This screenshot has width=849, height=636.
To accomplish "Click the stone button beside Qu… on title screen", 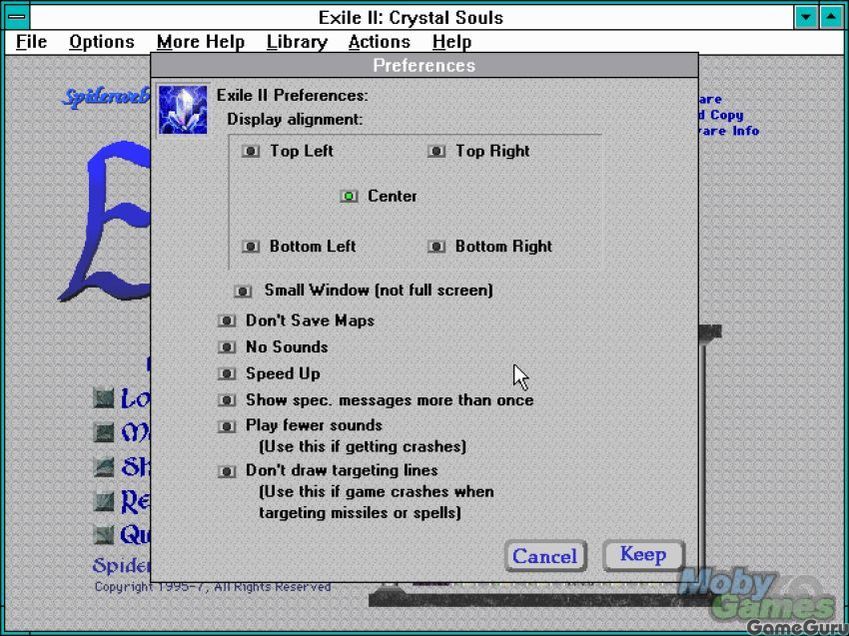I will point(103,535).
